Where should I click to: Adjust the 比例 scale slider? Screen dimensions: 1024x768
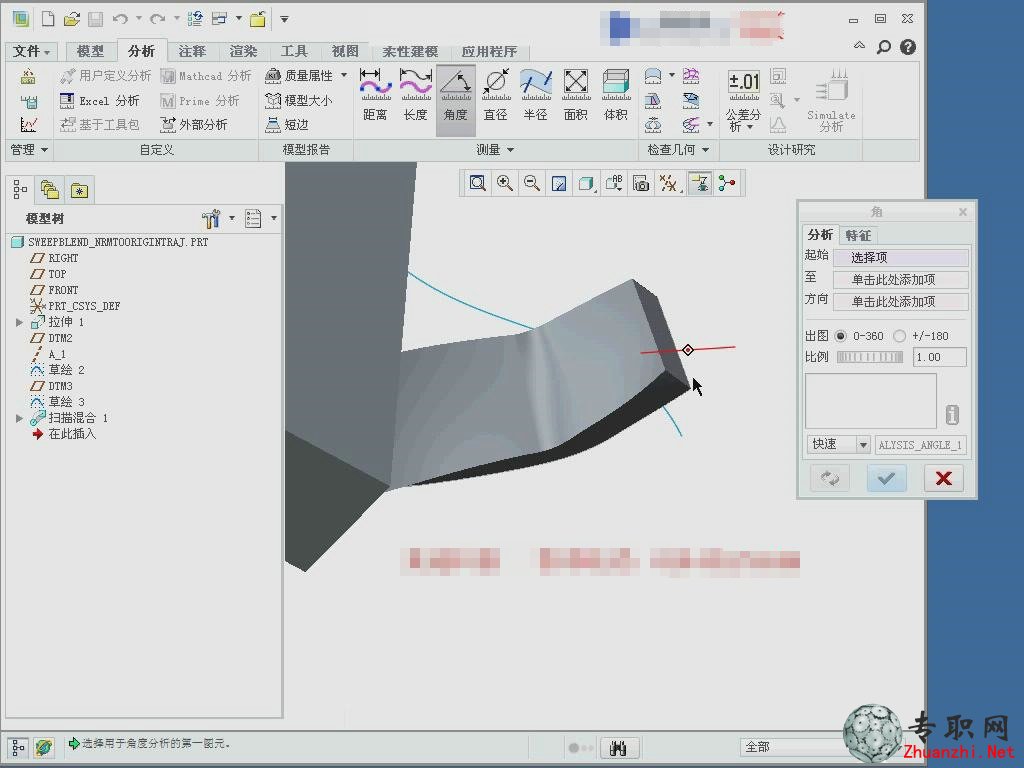tap(869, 357)
